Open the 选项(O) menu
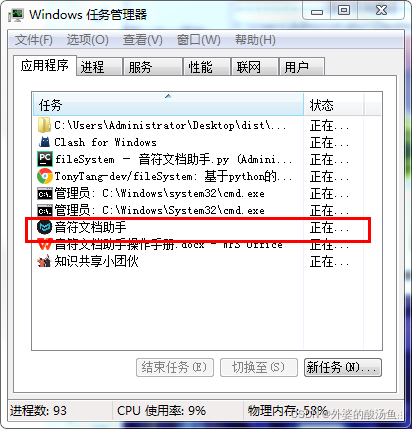Screen dimensions: 412x429 (x=87, y=40)
